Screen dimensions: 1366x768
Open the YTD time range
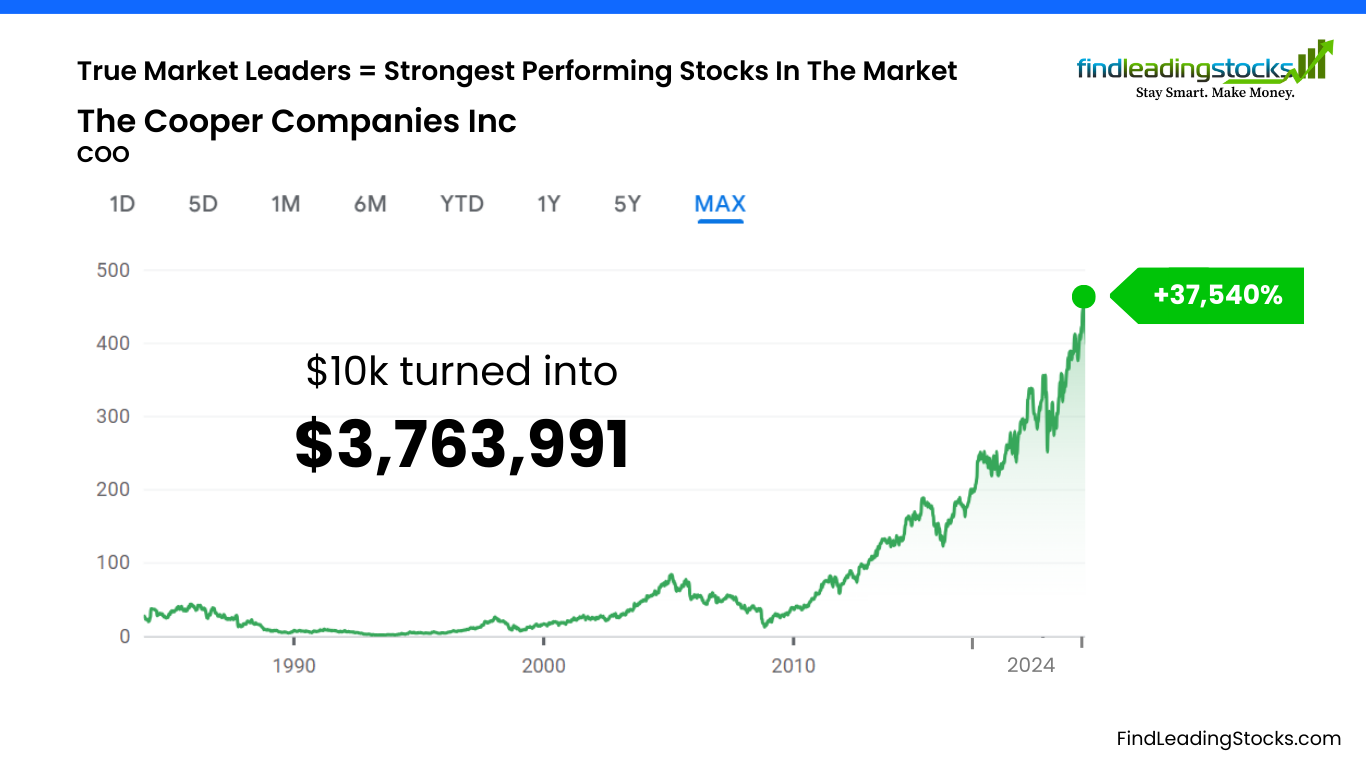click(462, 204)
